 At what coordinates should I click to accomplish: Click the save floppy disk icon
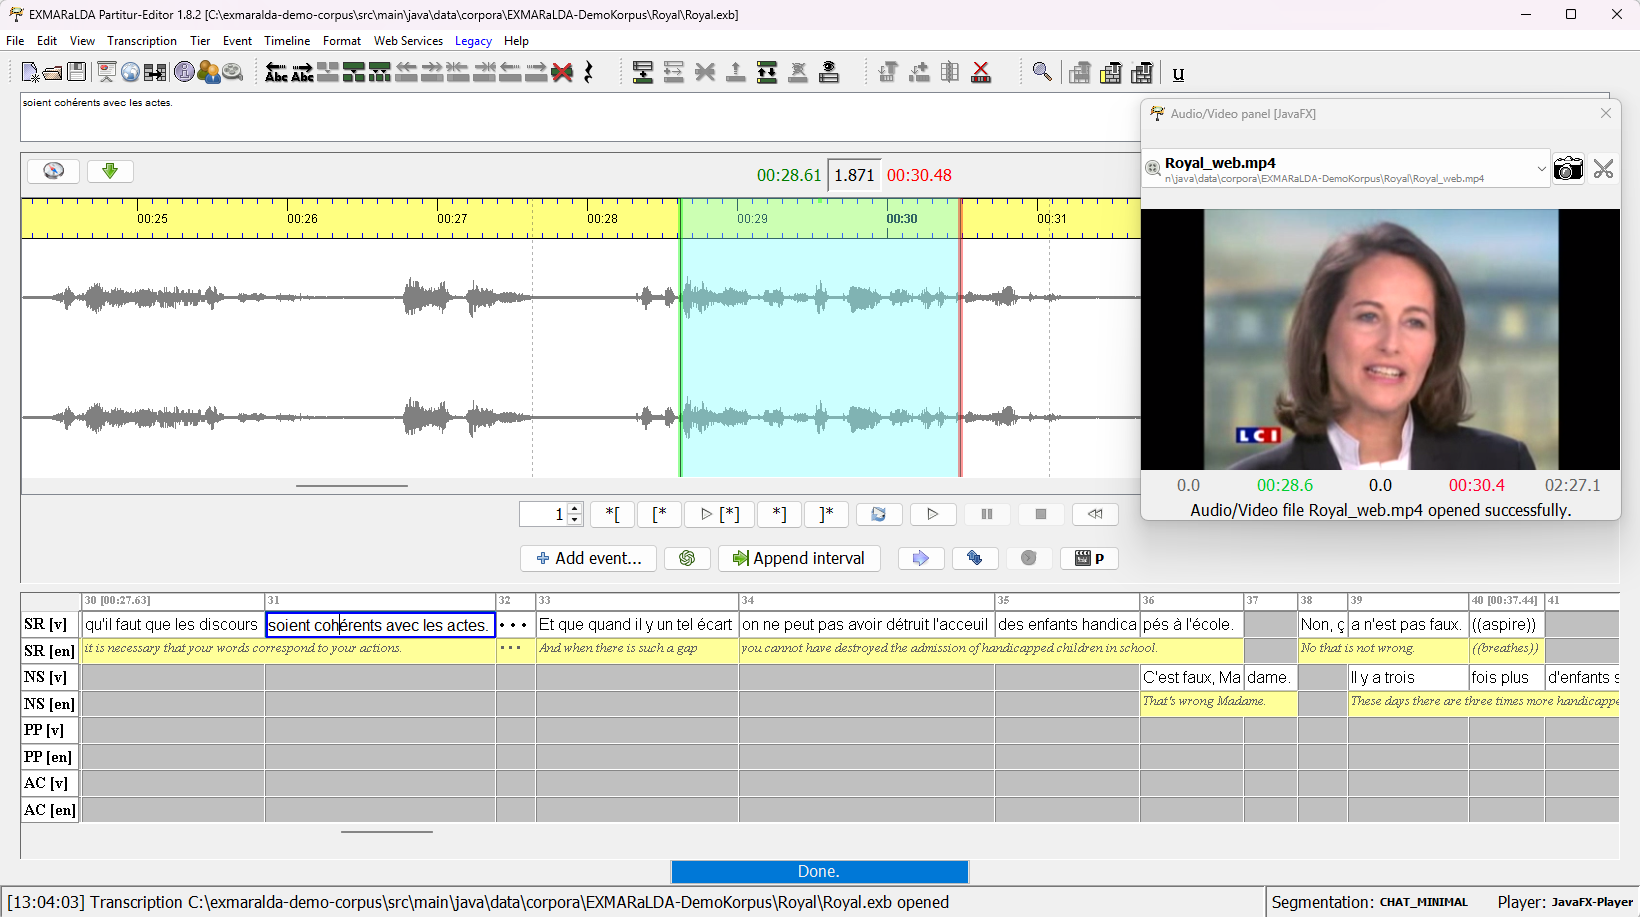[x=76, y=72]
